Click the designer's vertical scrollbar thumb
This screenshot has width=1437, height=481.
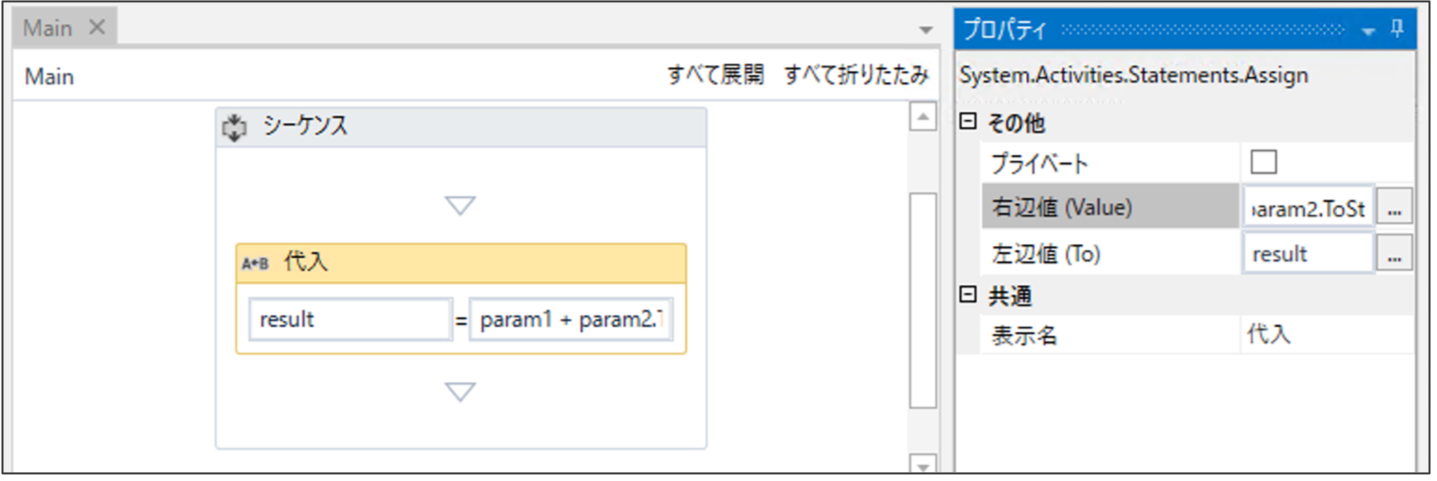click(922, 300)
